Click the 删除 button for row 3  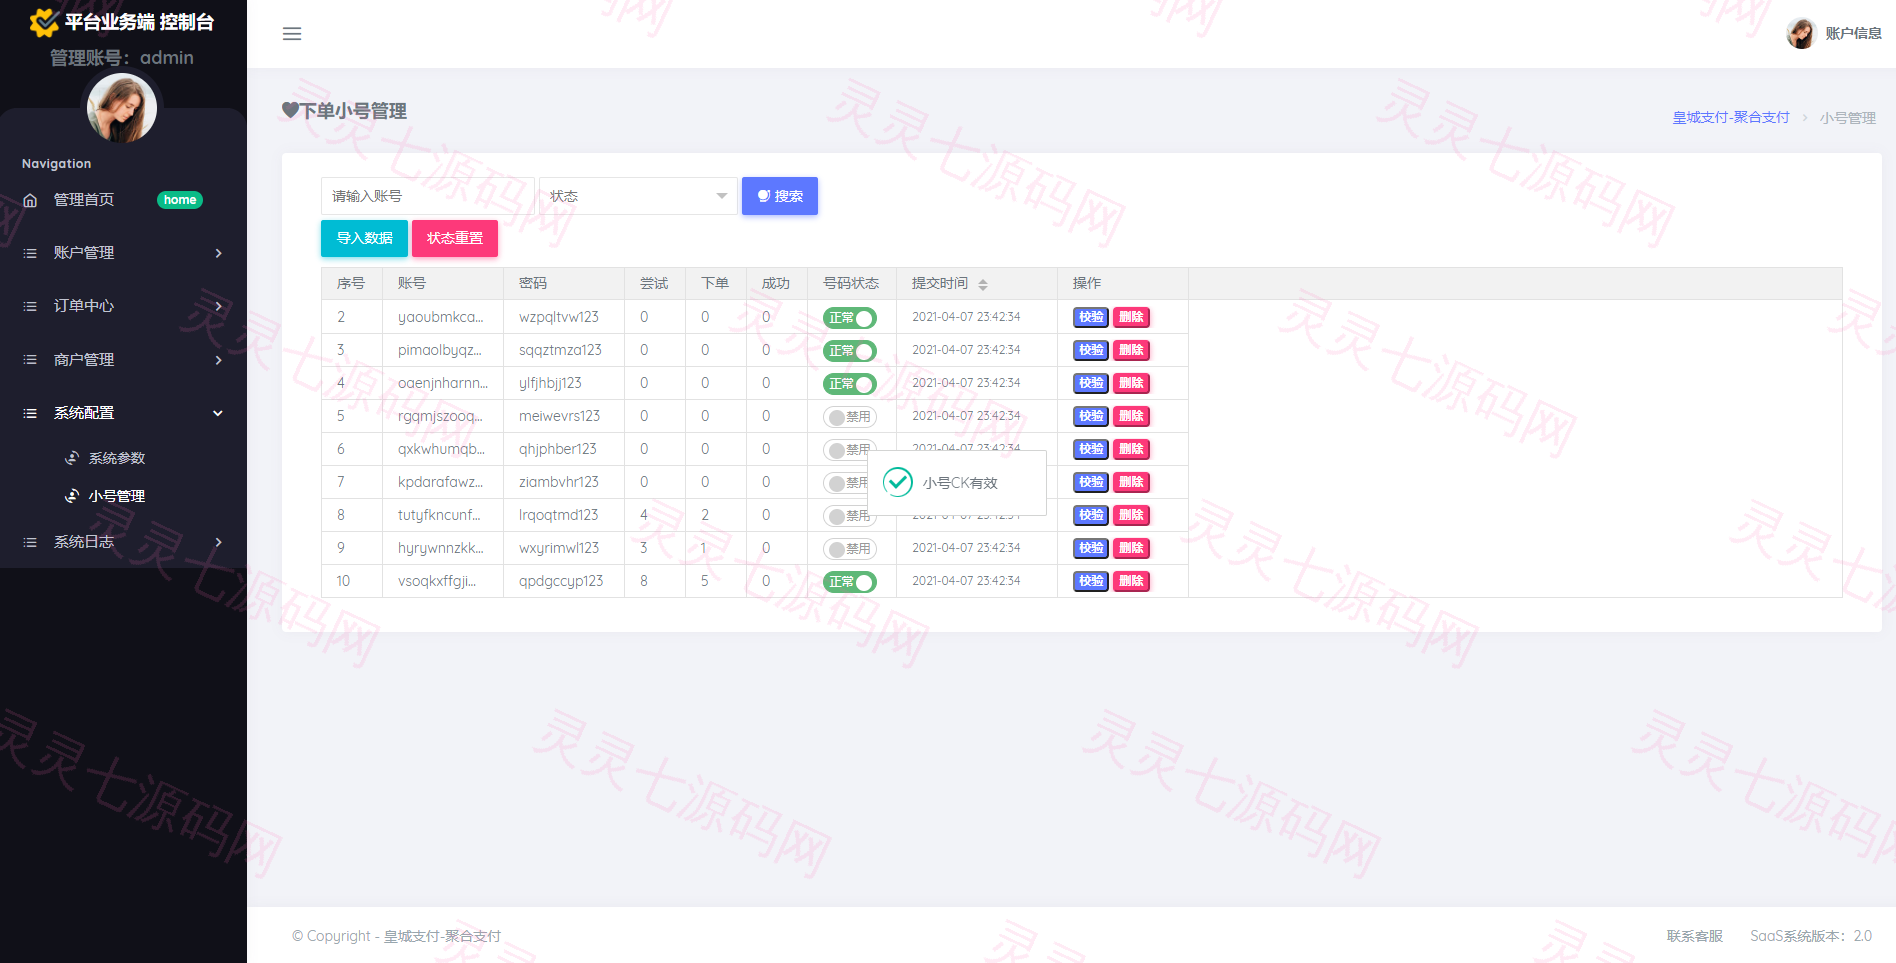(x=1131, y=351)
